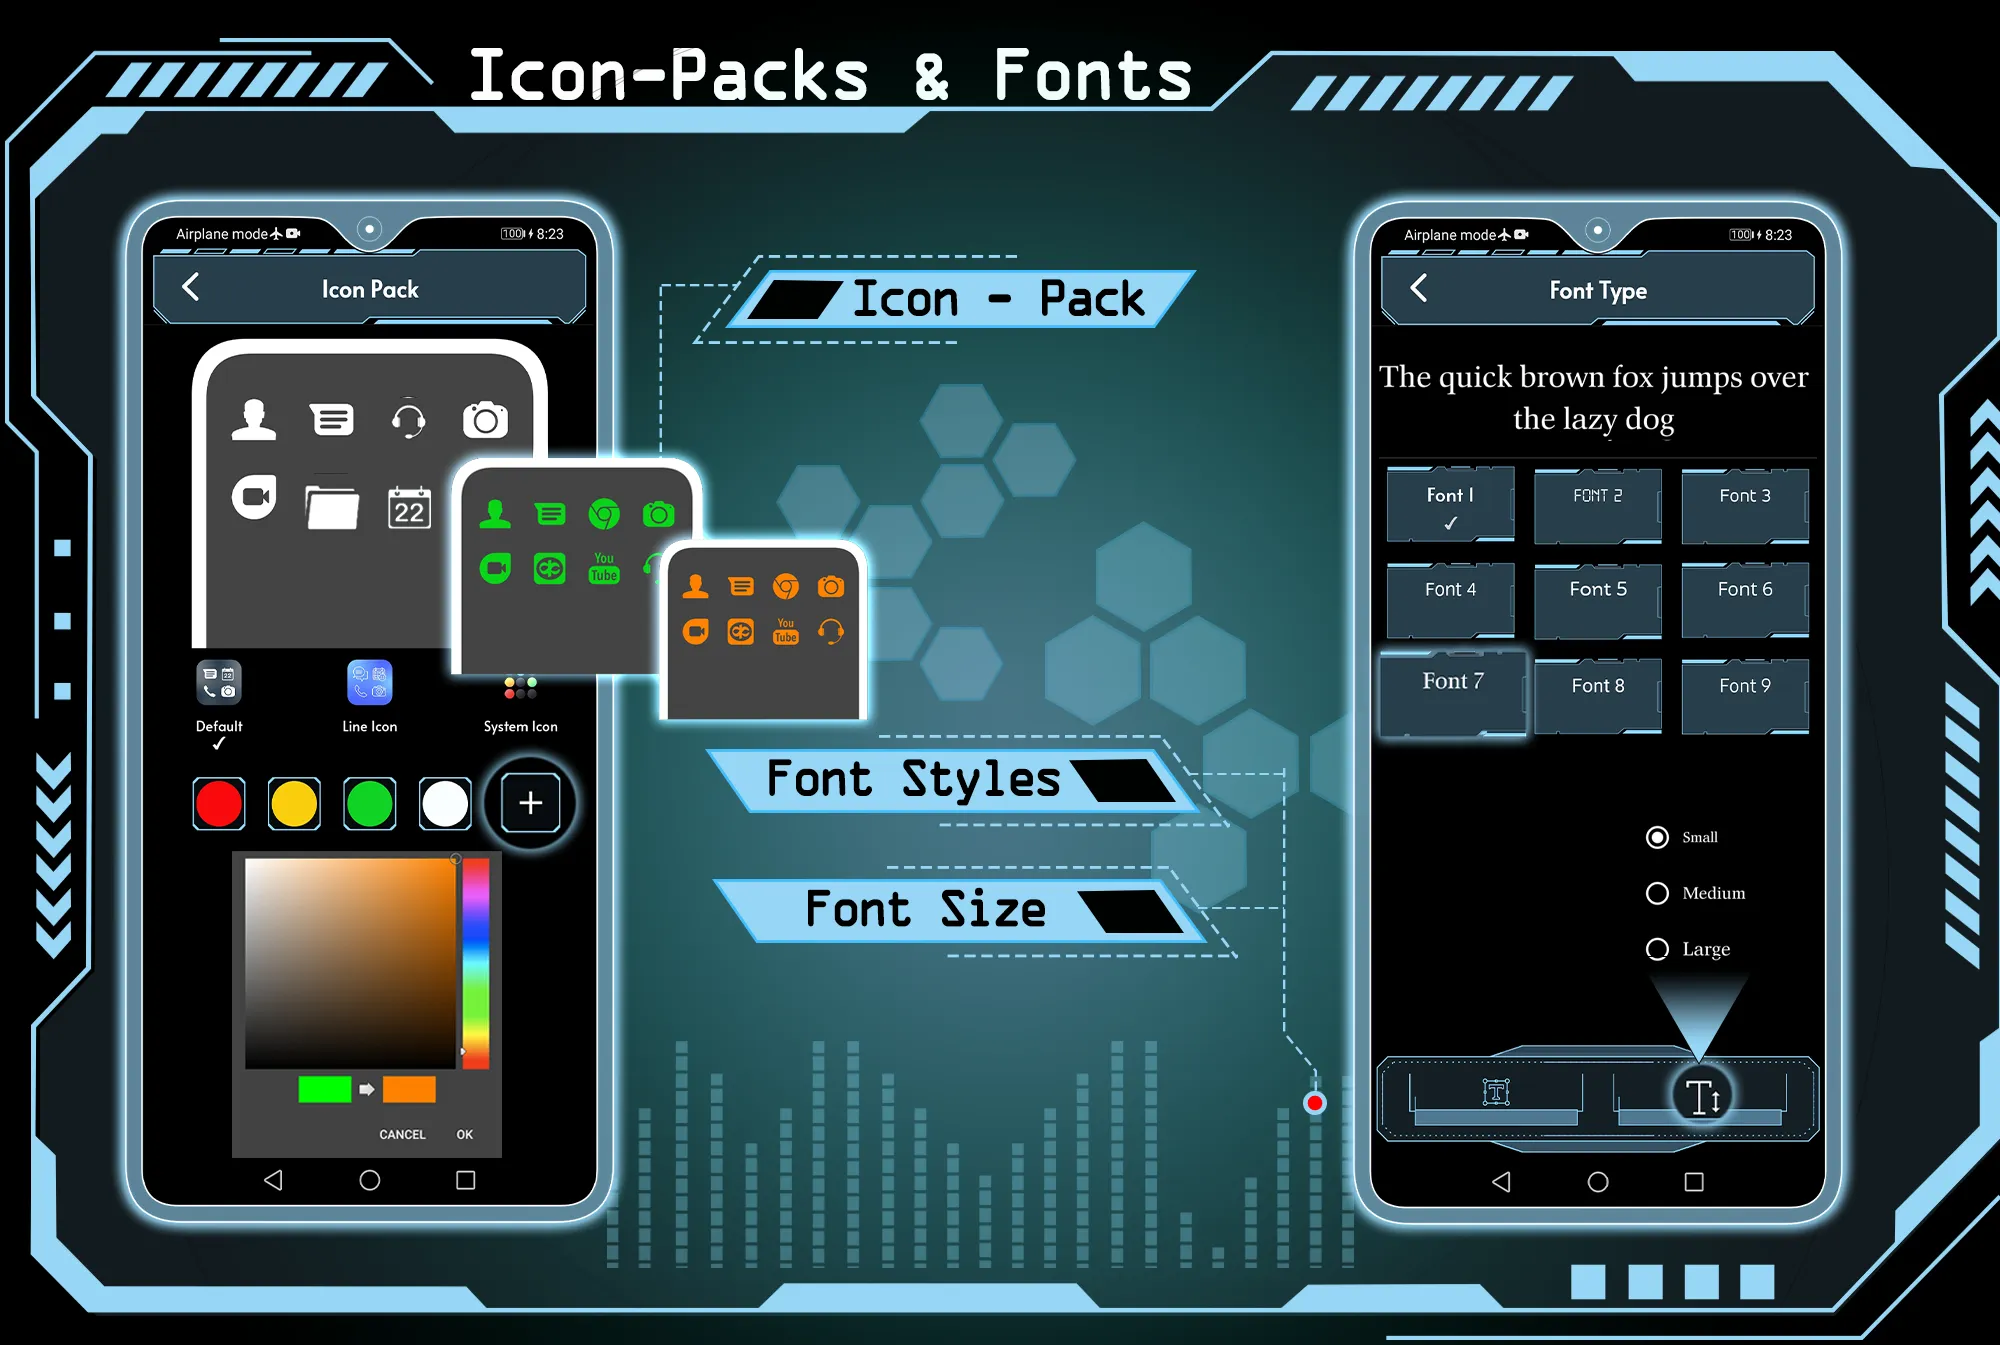Screen dimensions: 2000x1345
Task: Select the green icon color theme
Action: [372, 802]
